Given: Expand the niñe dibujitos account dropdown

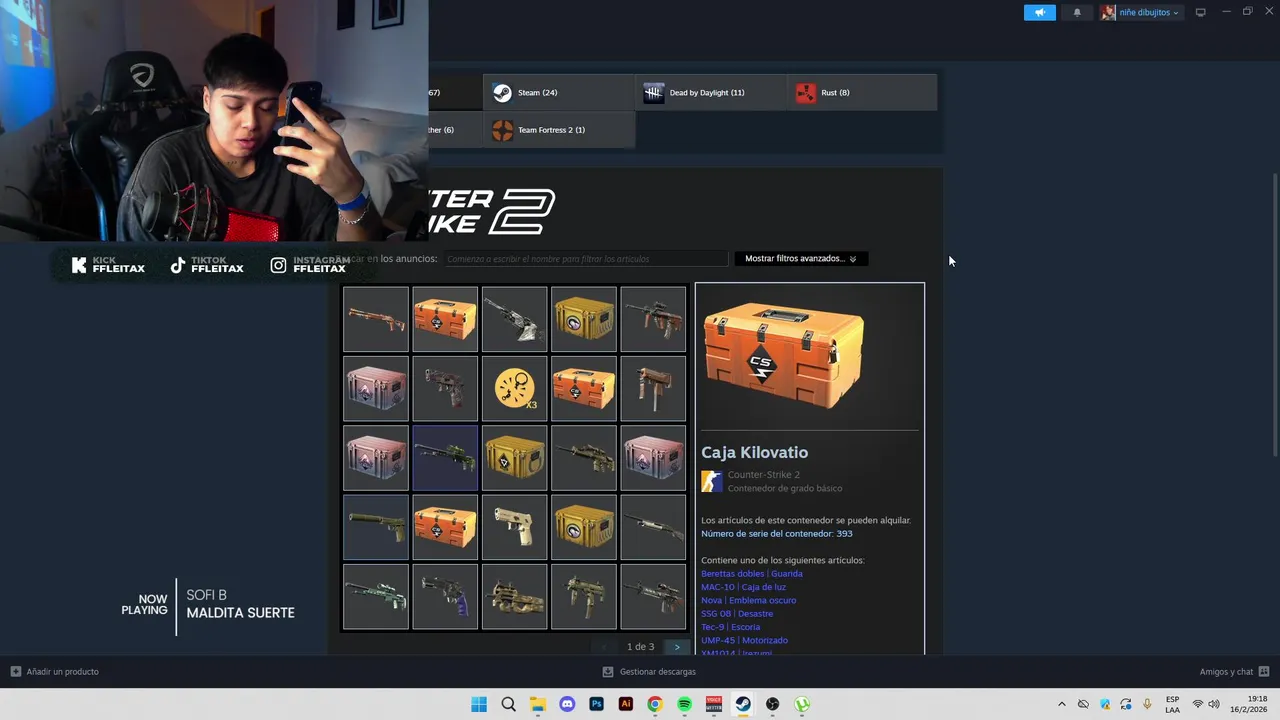Looking at the screenshot, I should 1149,12.
